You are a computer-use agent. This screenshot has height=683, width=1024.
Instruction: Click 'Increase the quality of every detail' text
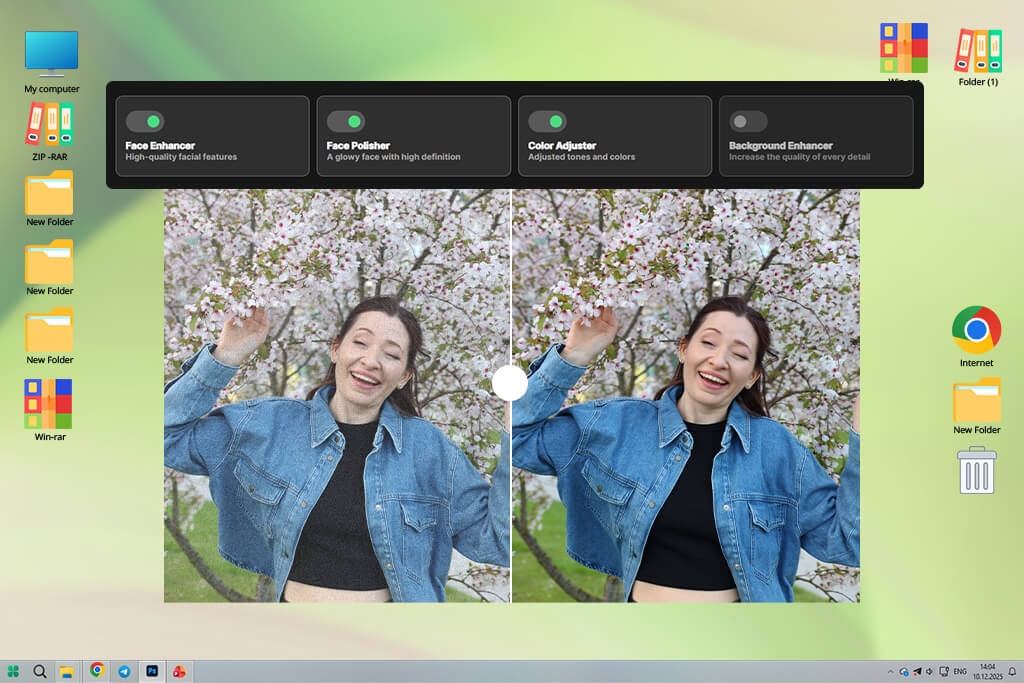(x=799, y=157)
